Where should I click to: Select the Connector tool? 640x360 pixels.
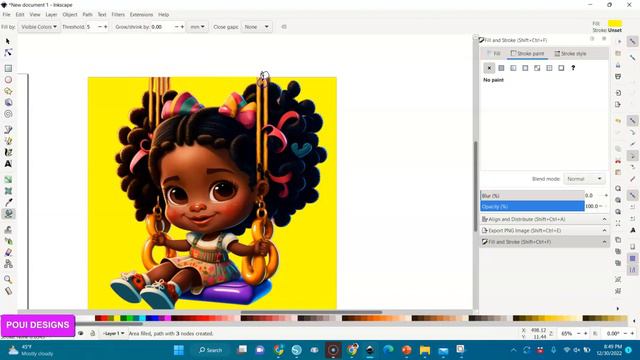point(8,264)
